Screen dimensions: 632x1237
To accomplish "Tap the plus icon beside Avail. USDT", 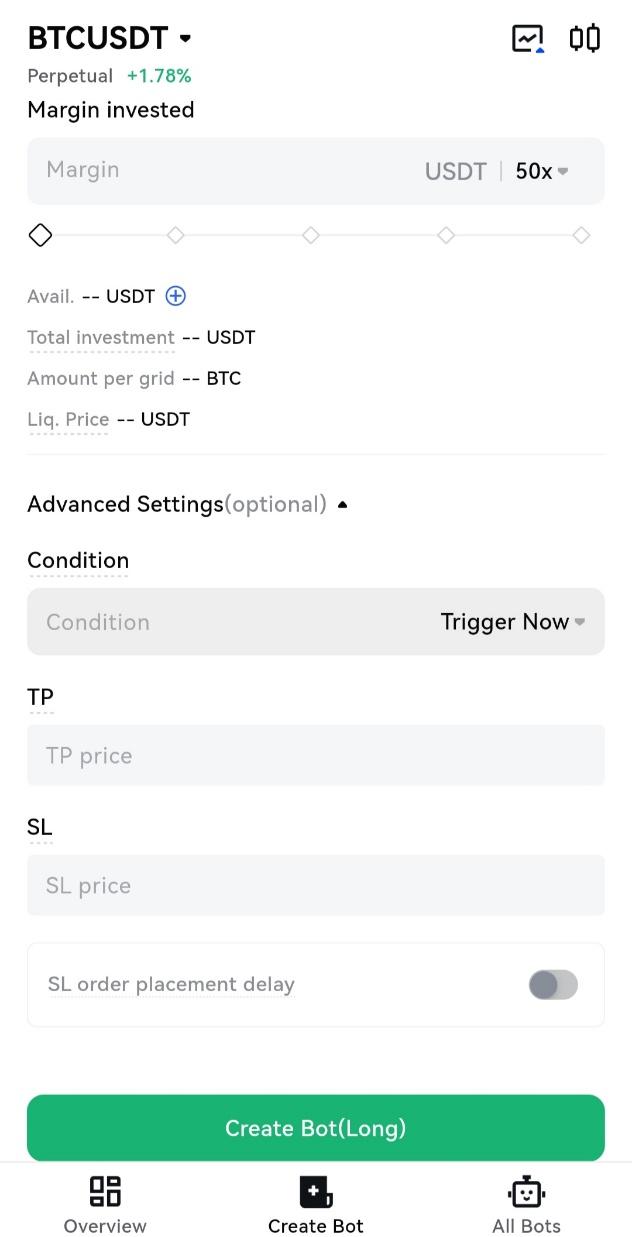I will click(176, 296).
